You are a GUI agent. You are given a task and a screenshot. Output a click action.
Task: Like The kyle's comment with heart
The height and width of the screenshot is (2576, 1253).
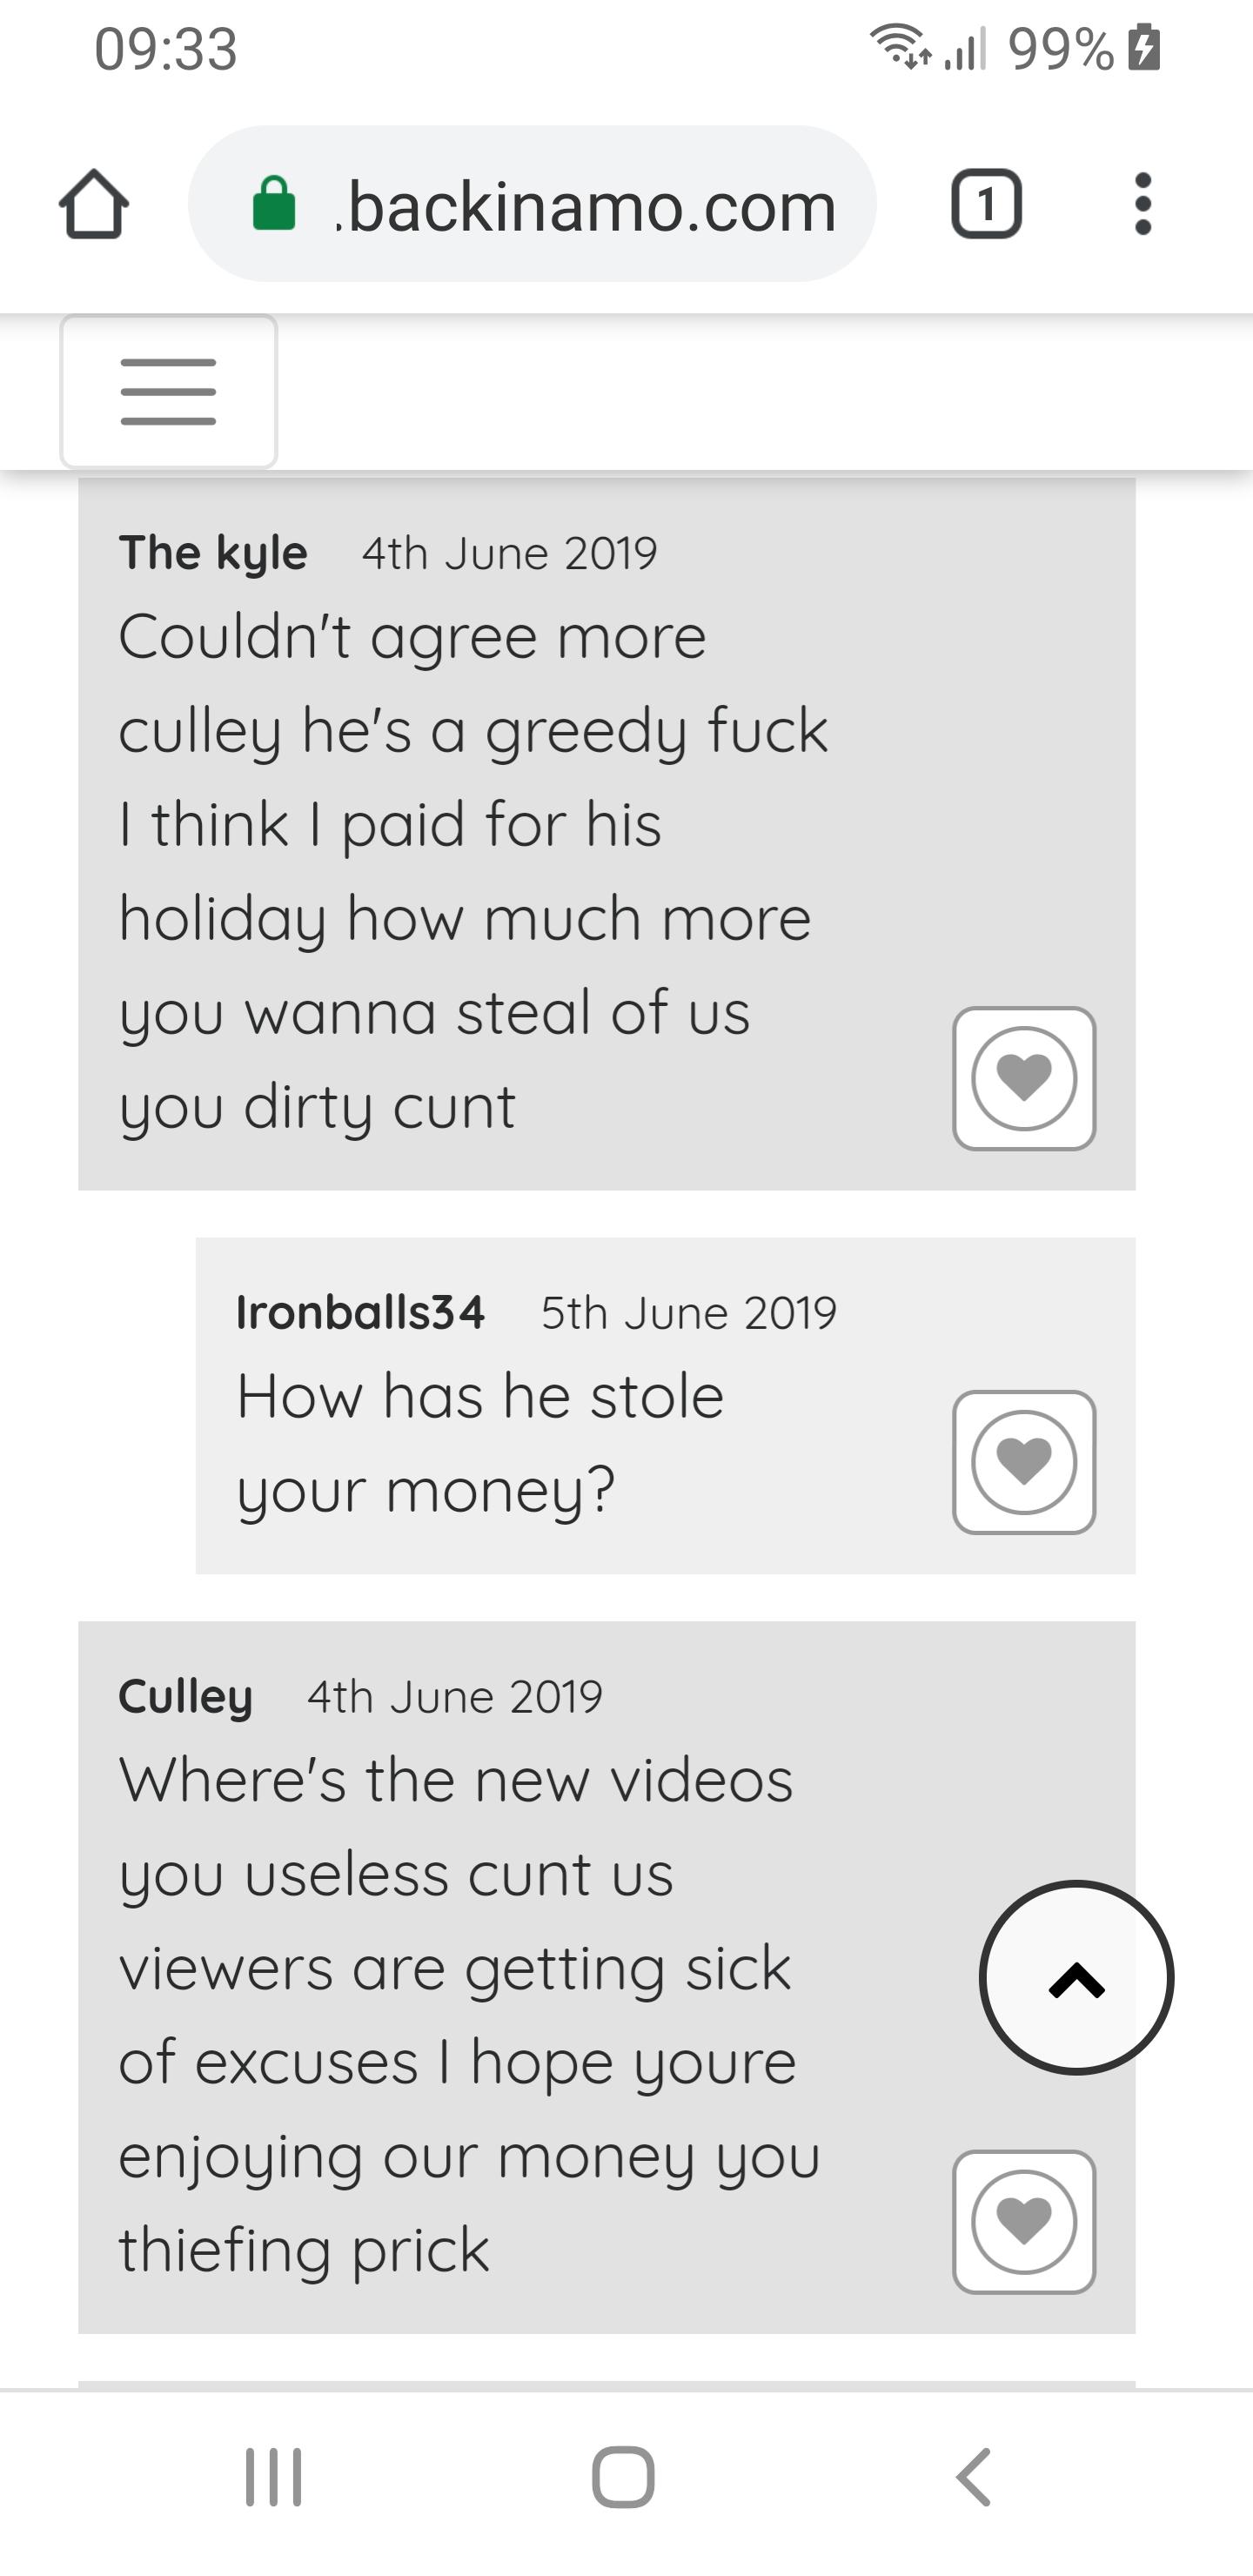click(1024, 1078)
